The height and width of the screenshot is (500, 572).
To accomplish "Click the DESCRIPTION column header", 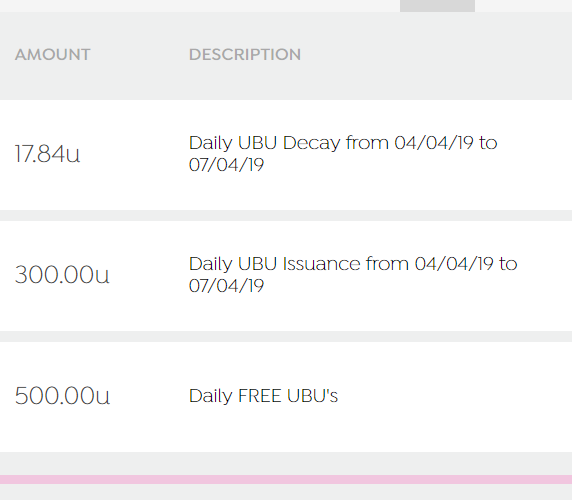I will [245, 55].
